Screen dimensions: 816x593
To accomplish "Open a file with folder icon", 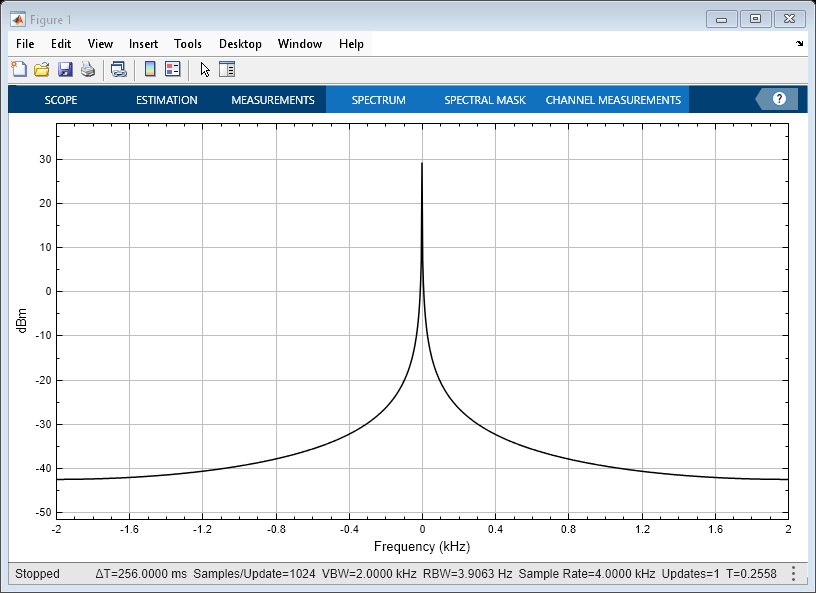I will (42, 69).
